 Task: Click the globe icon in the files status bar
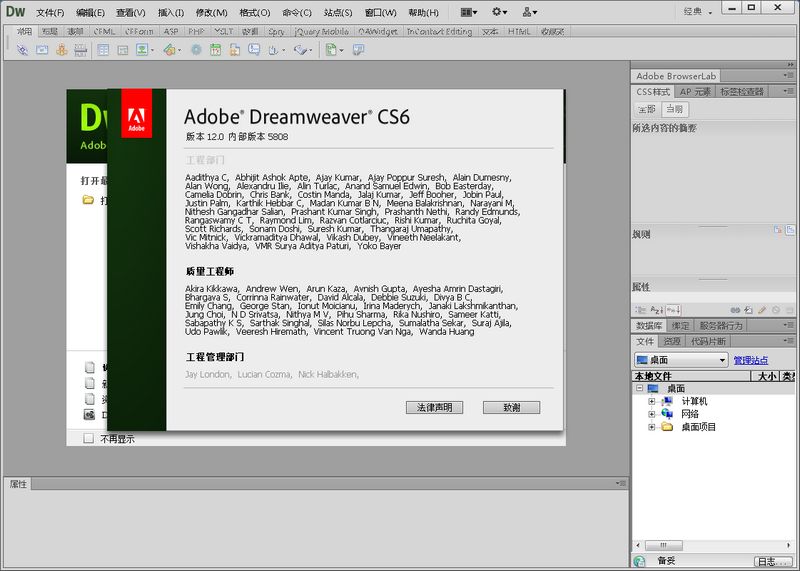[x=640, y=561]
